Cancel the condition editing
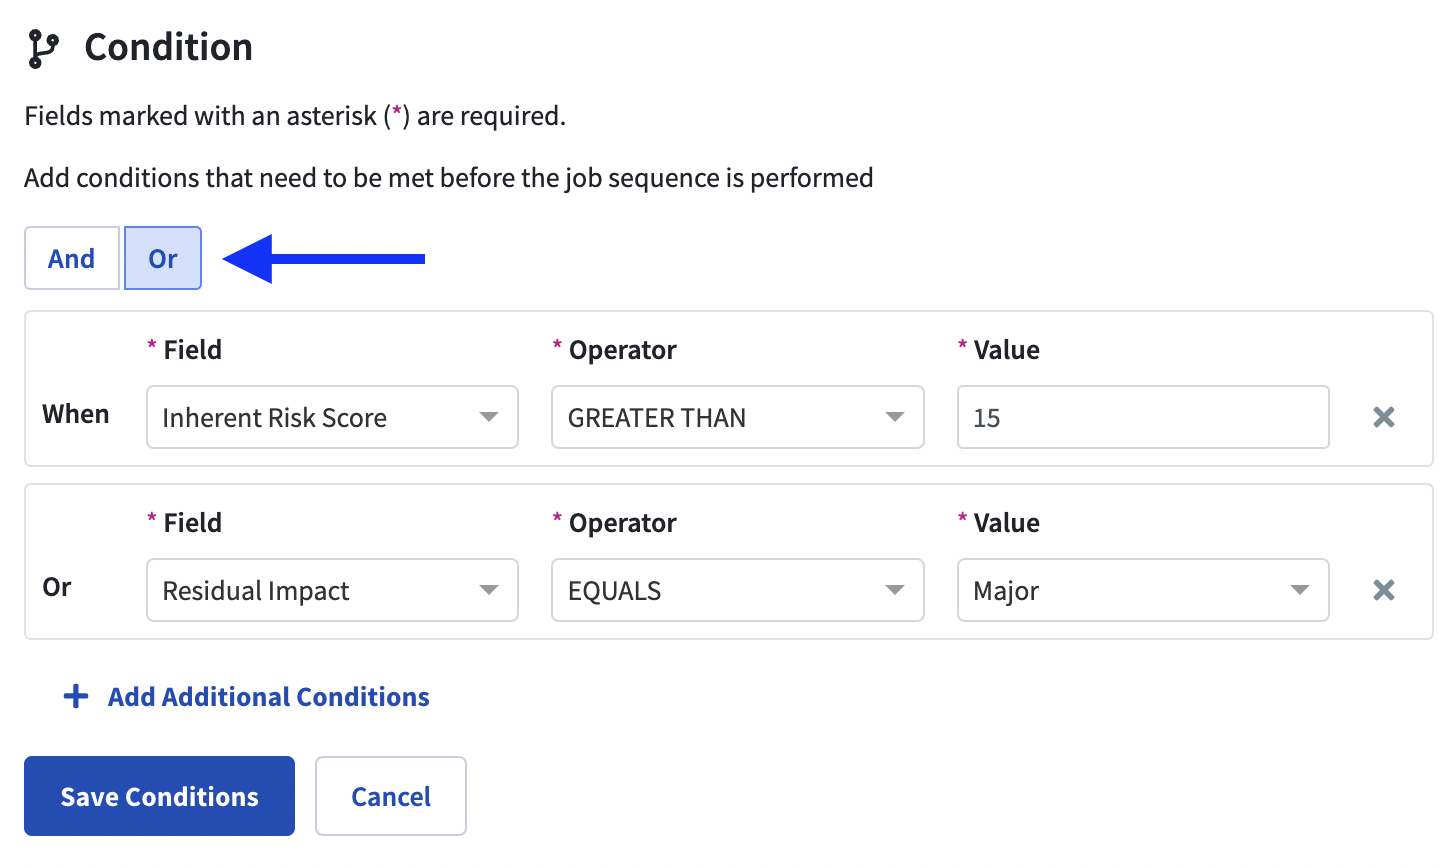Image resolution: width=1456 pixels, height=868 pixels. pyautogui.click(x=391, y=796)
